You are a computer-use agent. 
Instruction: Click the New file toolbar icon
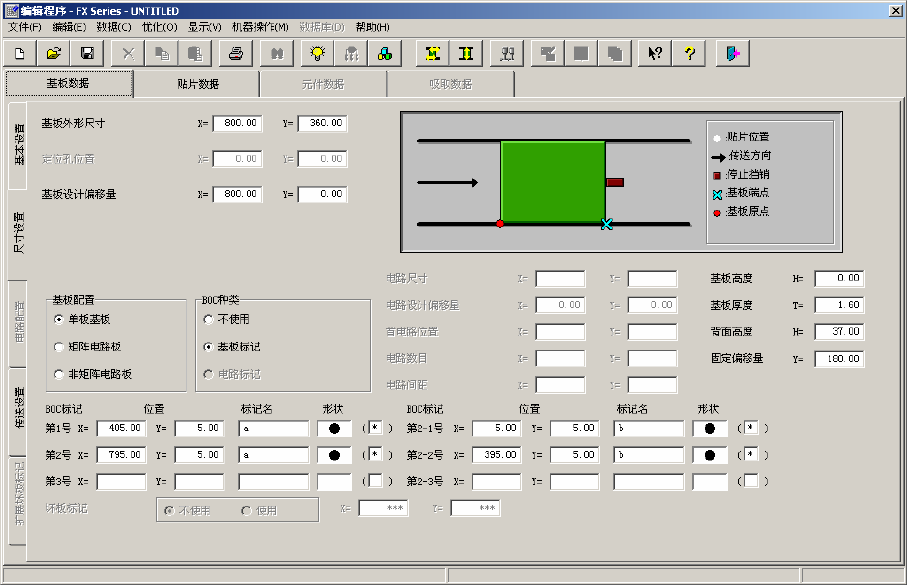coord(19,53)
